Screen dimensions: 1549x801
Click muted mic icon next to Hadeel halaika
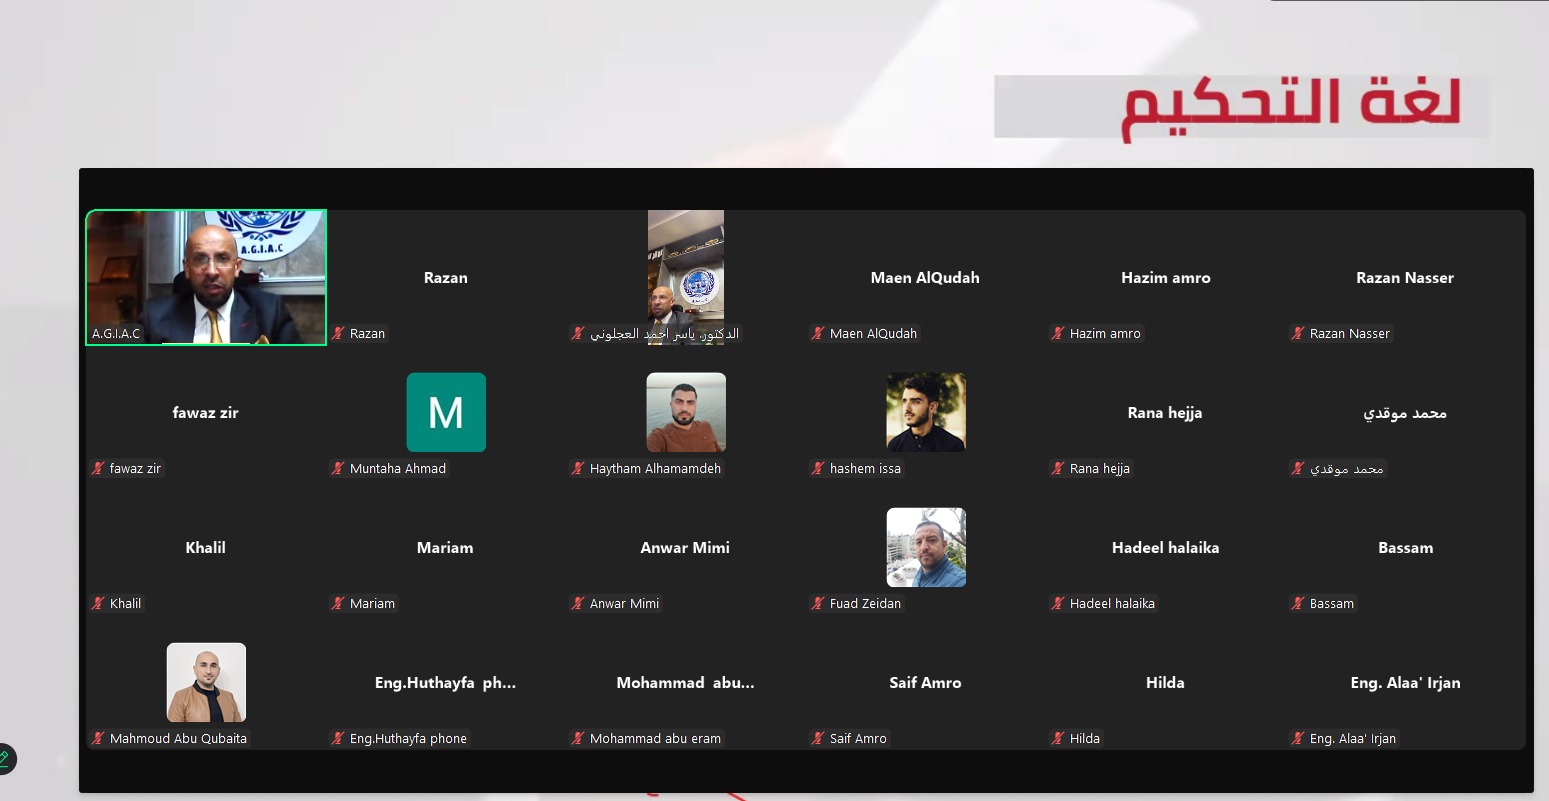click(x=1058, y=604)
